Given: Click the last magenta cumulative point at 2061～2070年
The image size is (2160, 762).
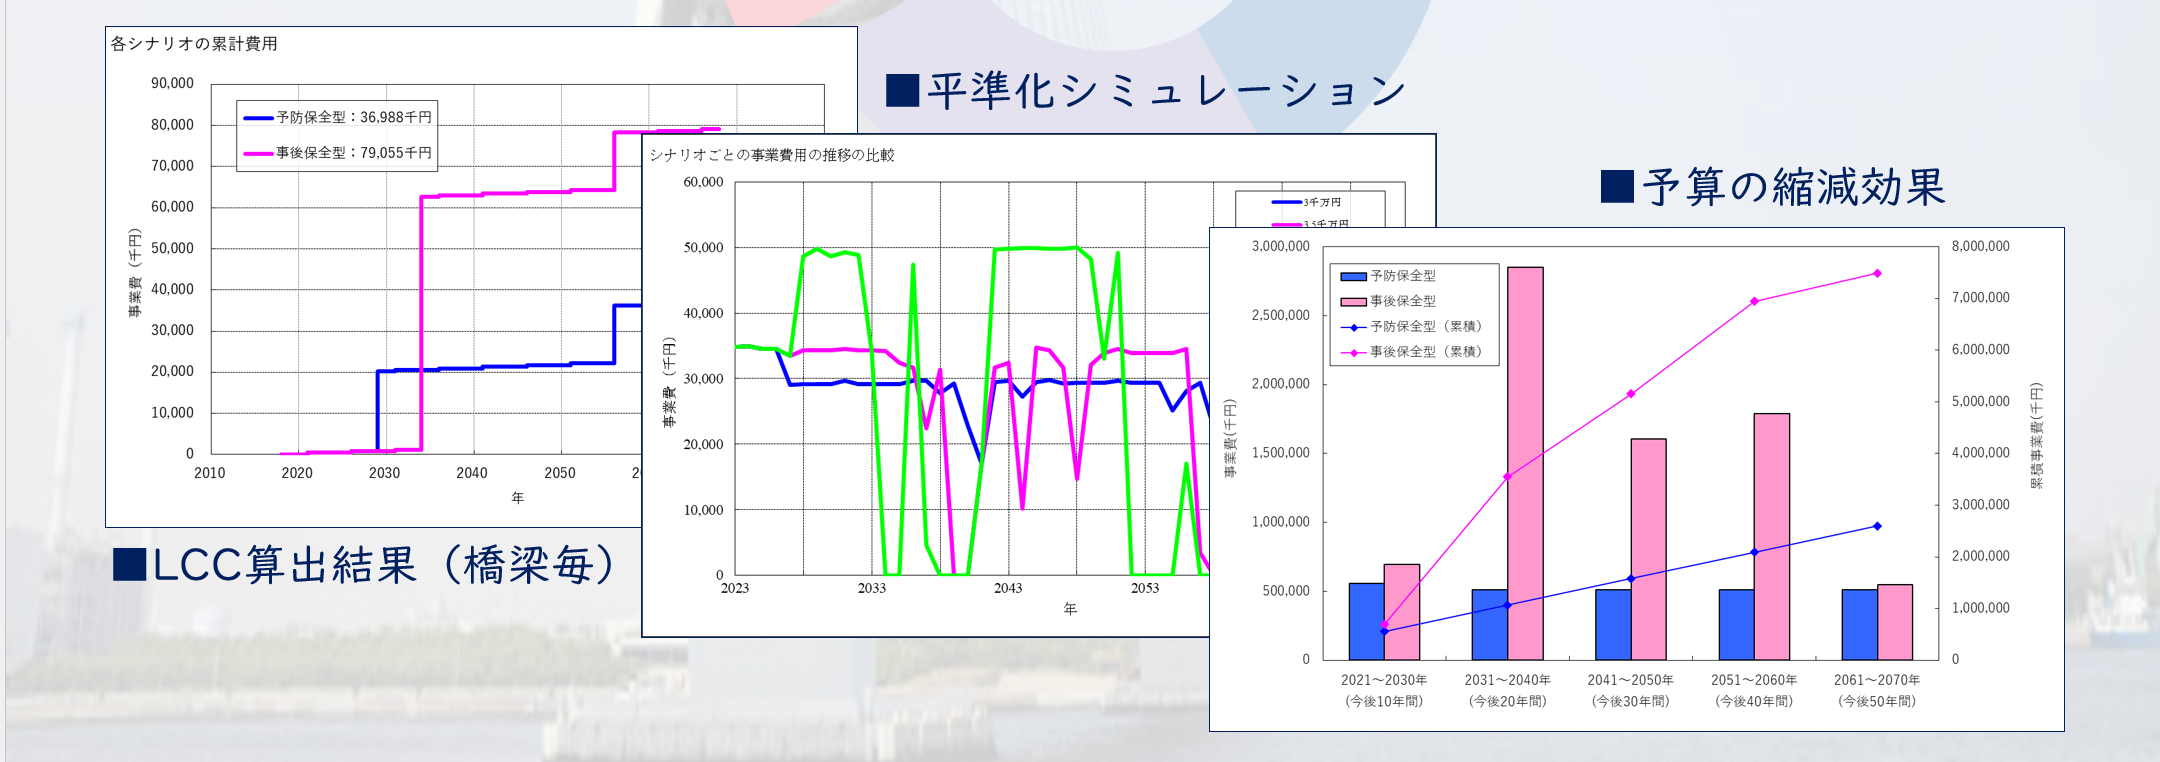Looking at the screenshot, I should pyautogui.click(x=1877, y=273).
